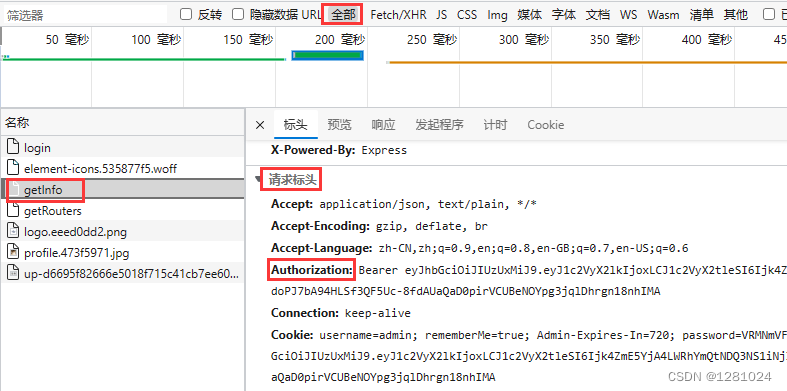Filter requests by JS
This screenshot has width=787, height=391.
(442, 15)
